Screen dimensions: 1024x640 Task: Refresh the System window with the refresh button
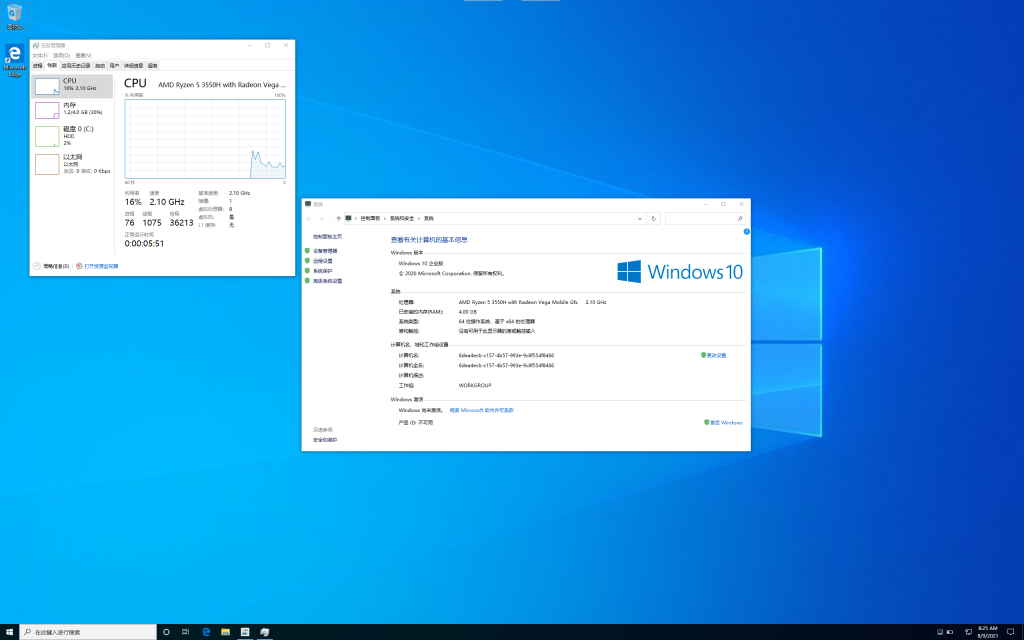(x=654, y=219)
